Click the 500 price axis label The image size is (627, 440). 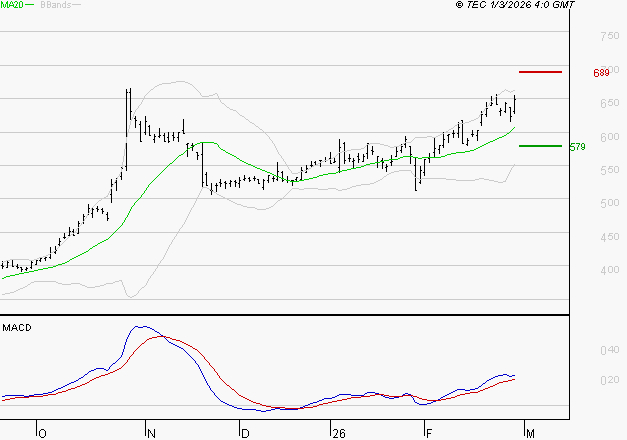coord(610,203)
